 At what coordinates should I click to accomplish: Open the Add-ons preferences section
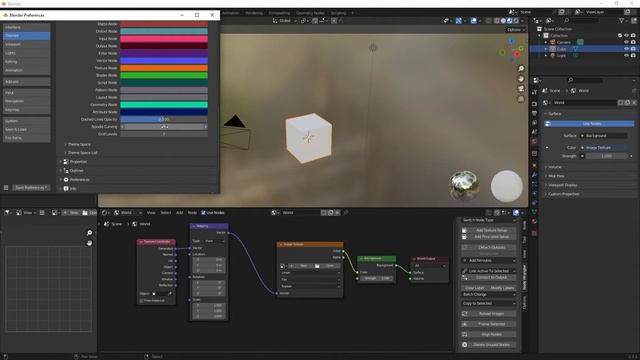pyautogui.click(x=27, y=82)
